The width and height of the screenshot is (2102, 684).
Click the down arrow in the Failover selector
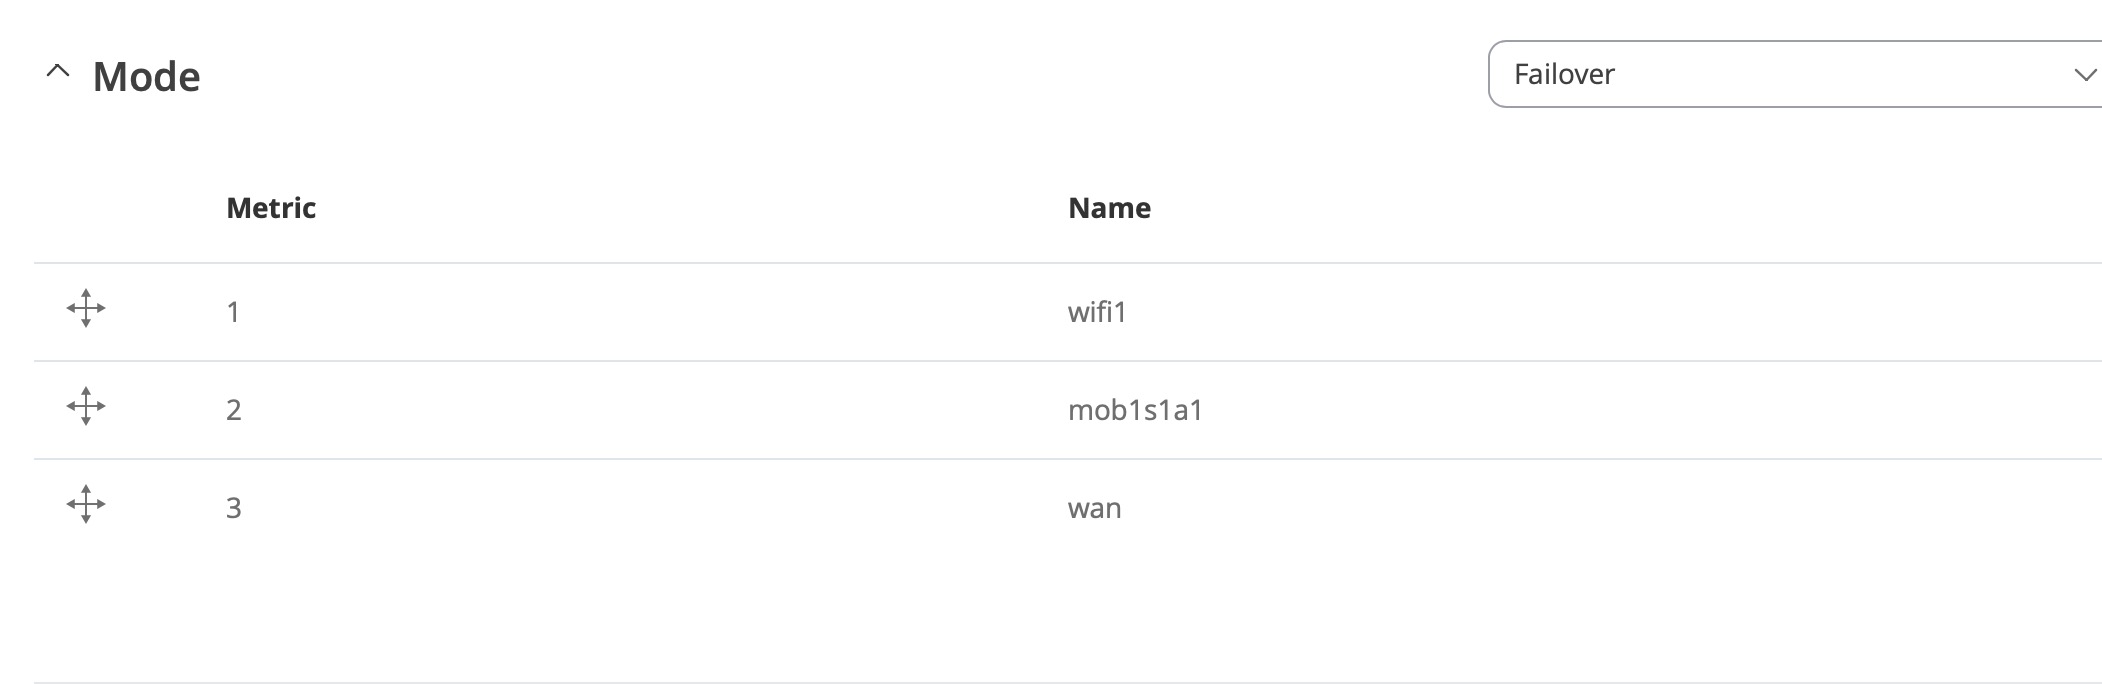click(x=2085, y=75)
